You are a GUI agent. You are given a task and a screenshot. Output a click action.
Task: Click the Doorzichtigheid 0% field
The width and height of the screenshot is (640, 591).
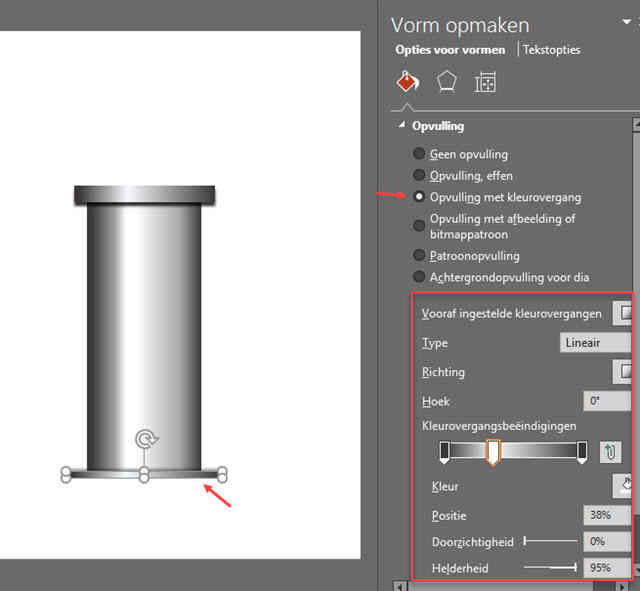607,542
